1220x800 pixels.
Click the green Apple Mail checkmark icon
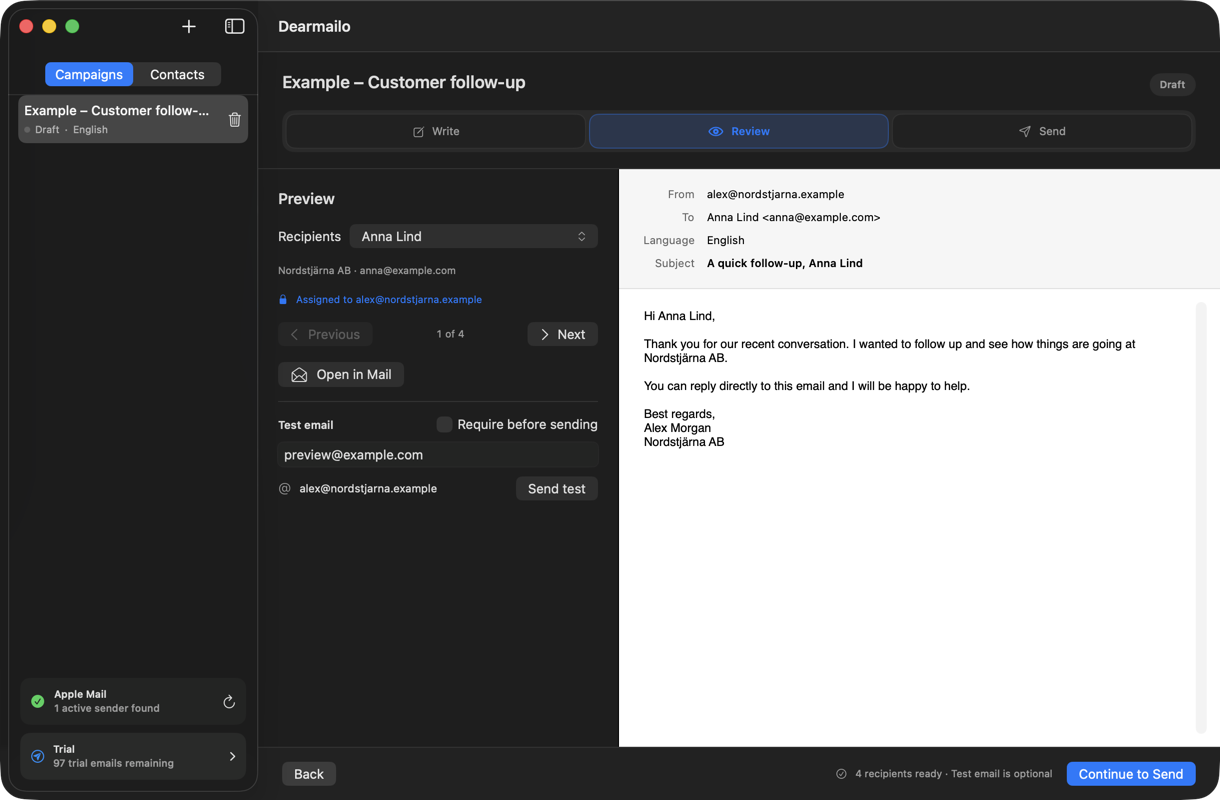click(38, 701)
